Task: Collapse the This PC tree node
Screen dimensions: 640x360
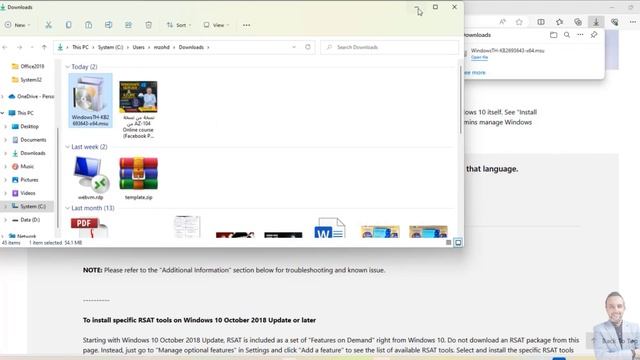Action: pos(3,113)
